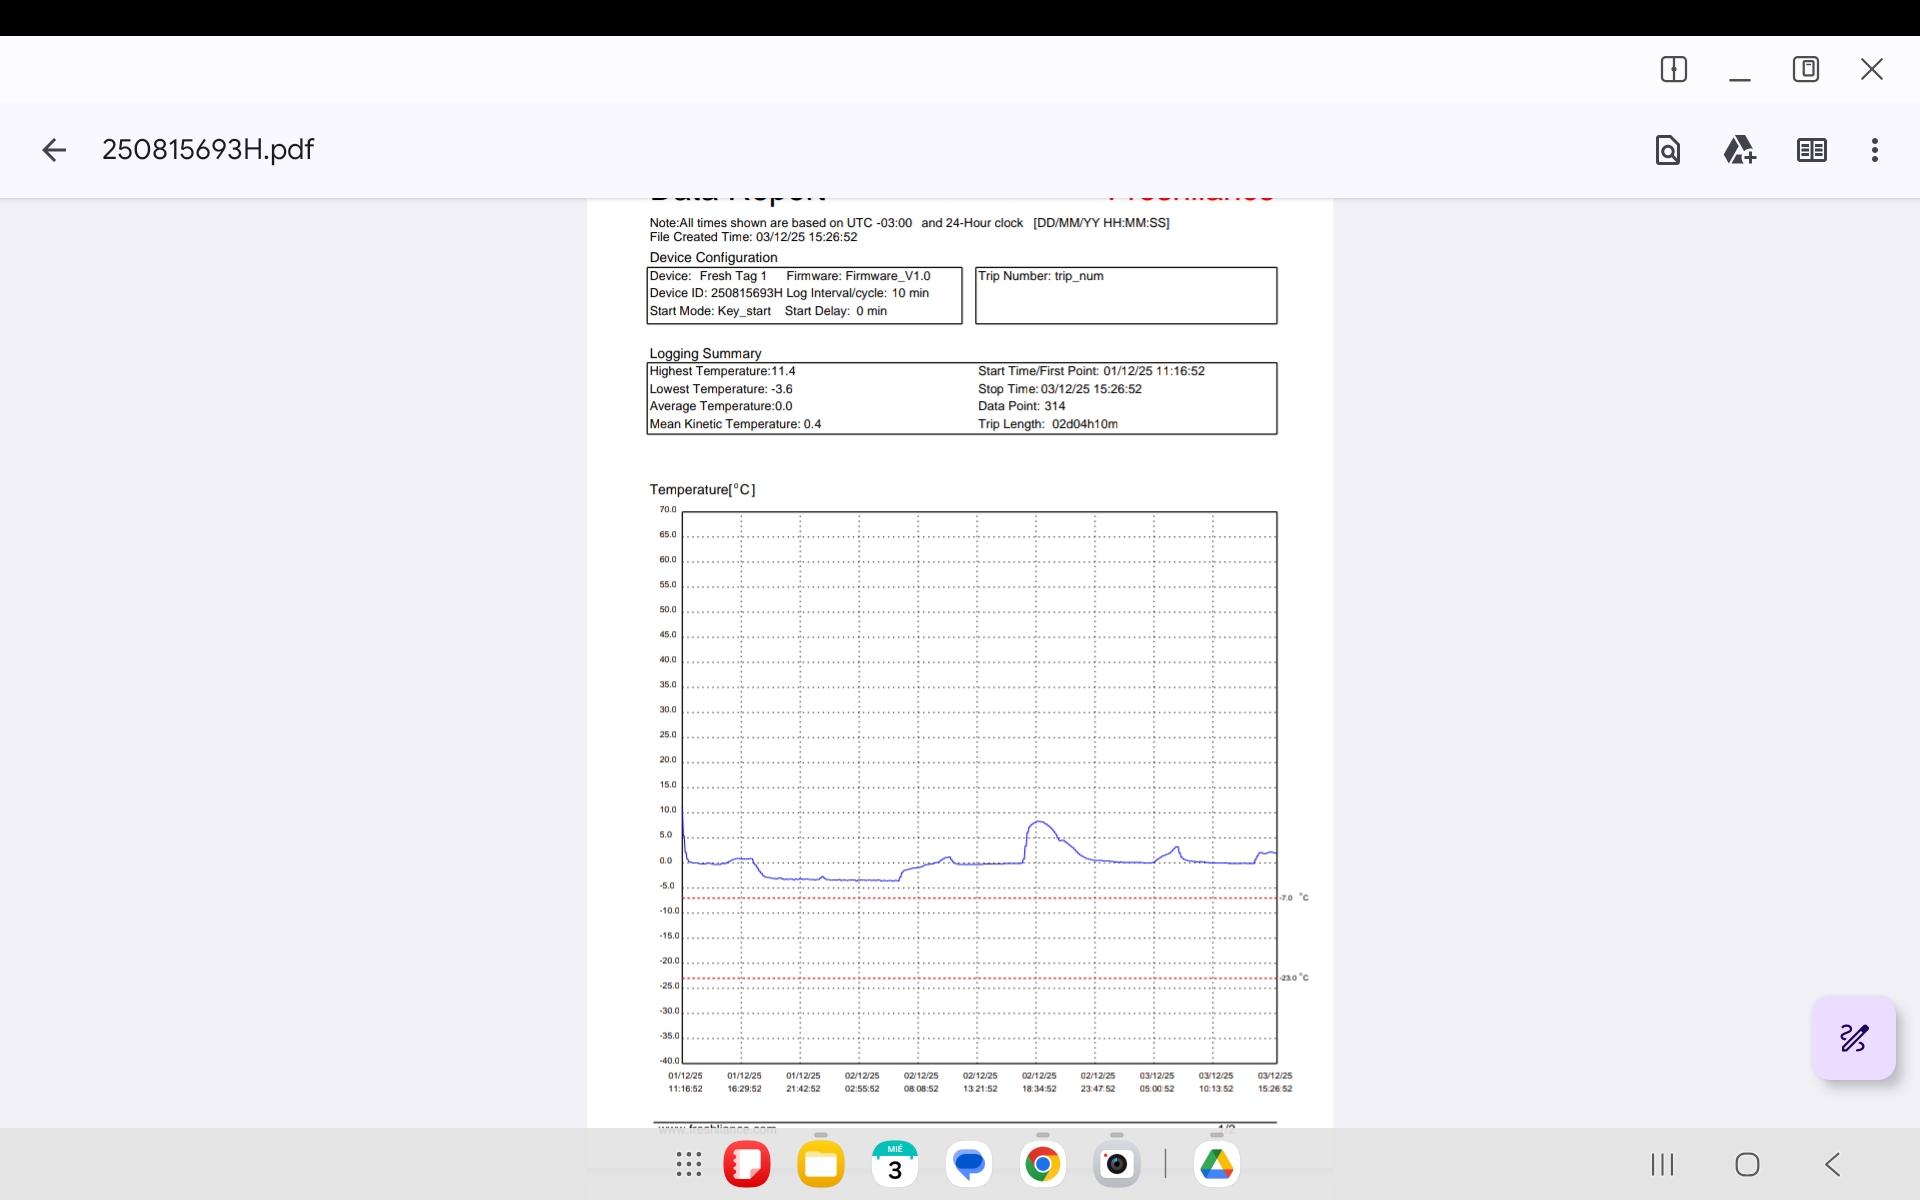Tap the add to Drive icon
1920x1200 pixels.
tap(1739, 150)
